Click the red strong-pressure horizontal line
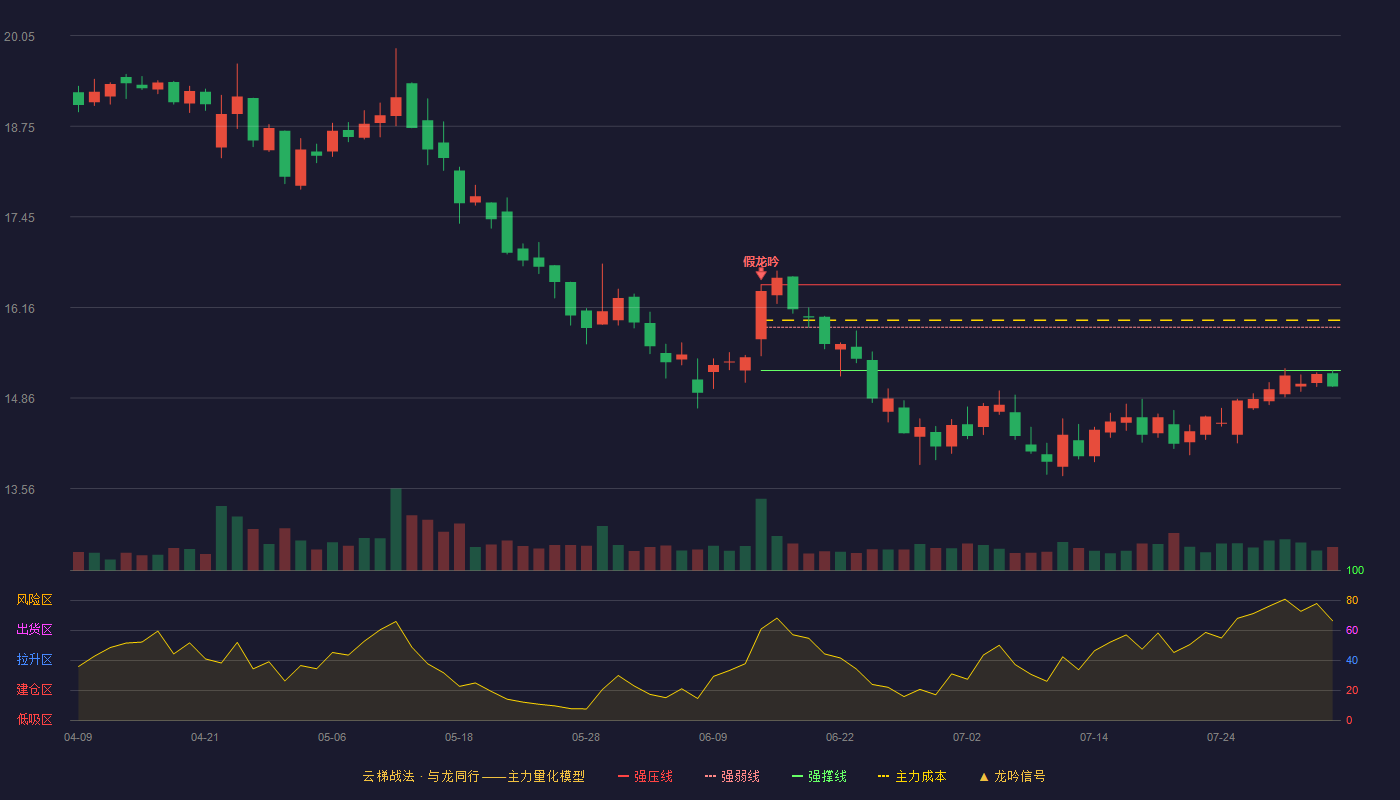 [1050, 285]
